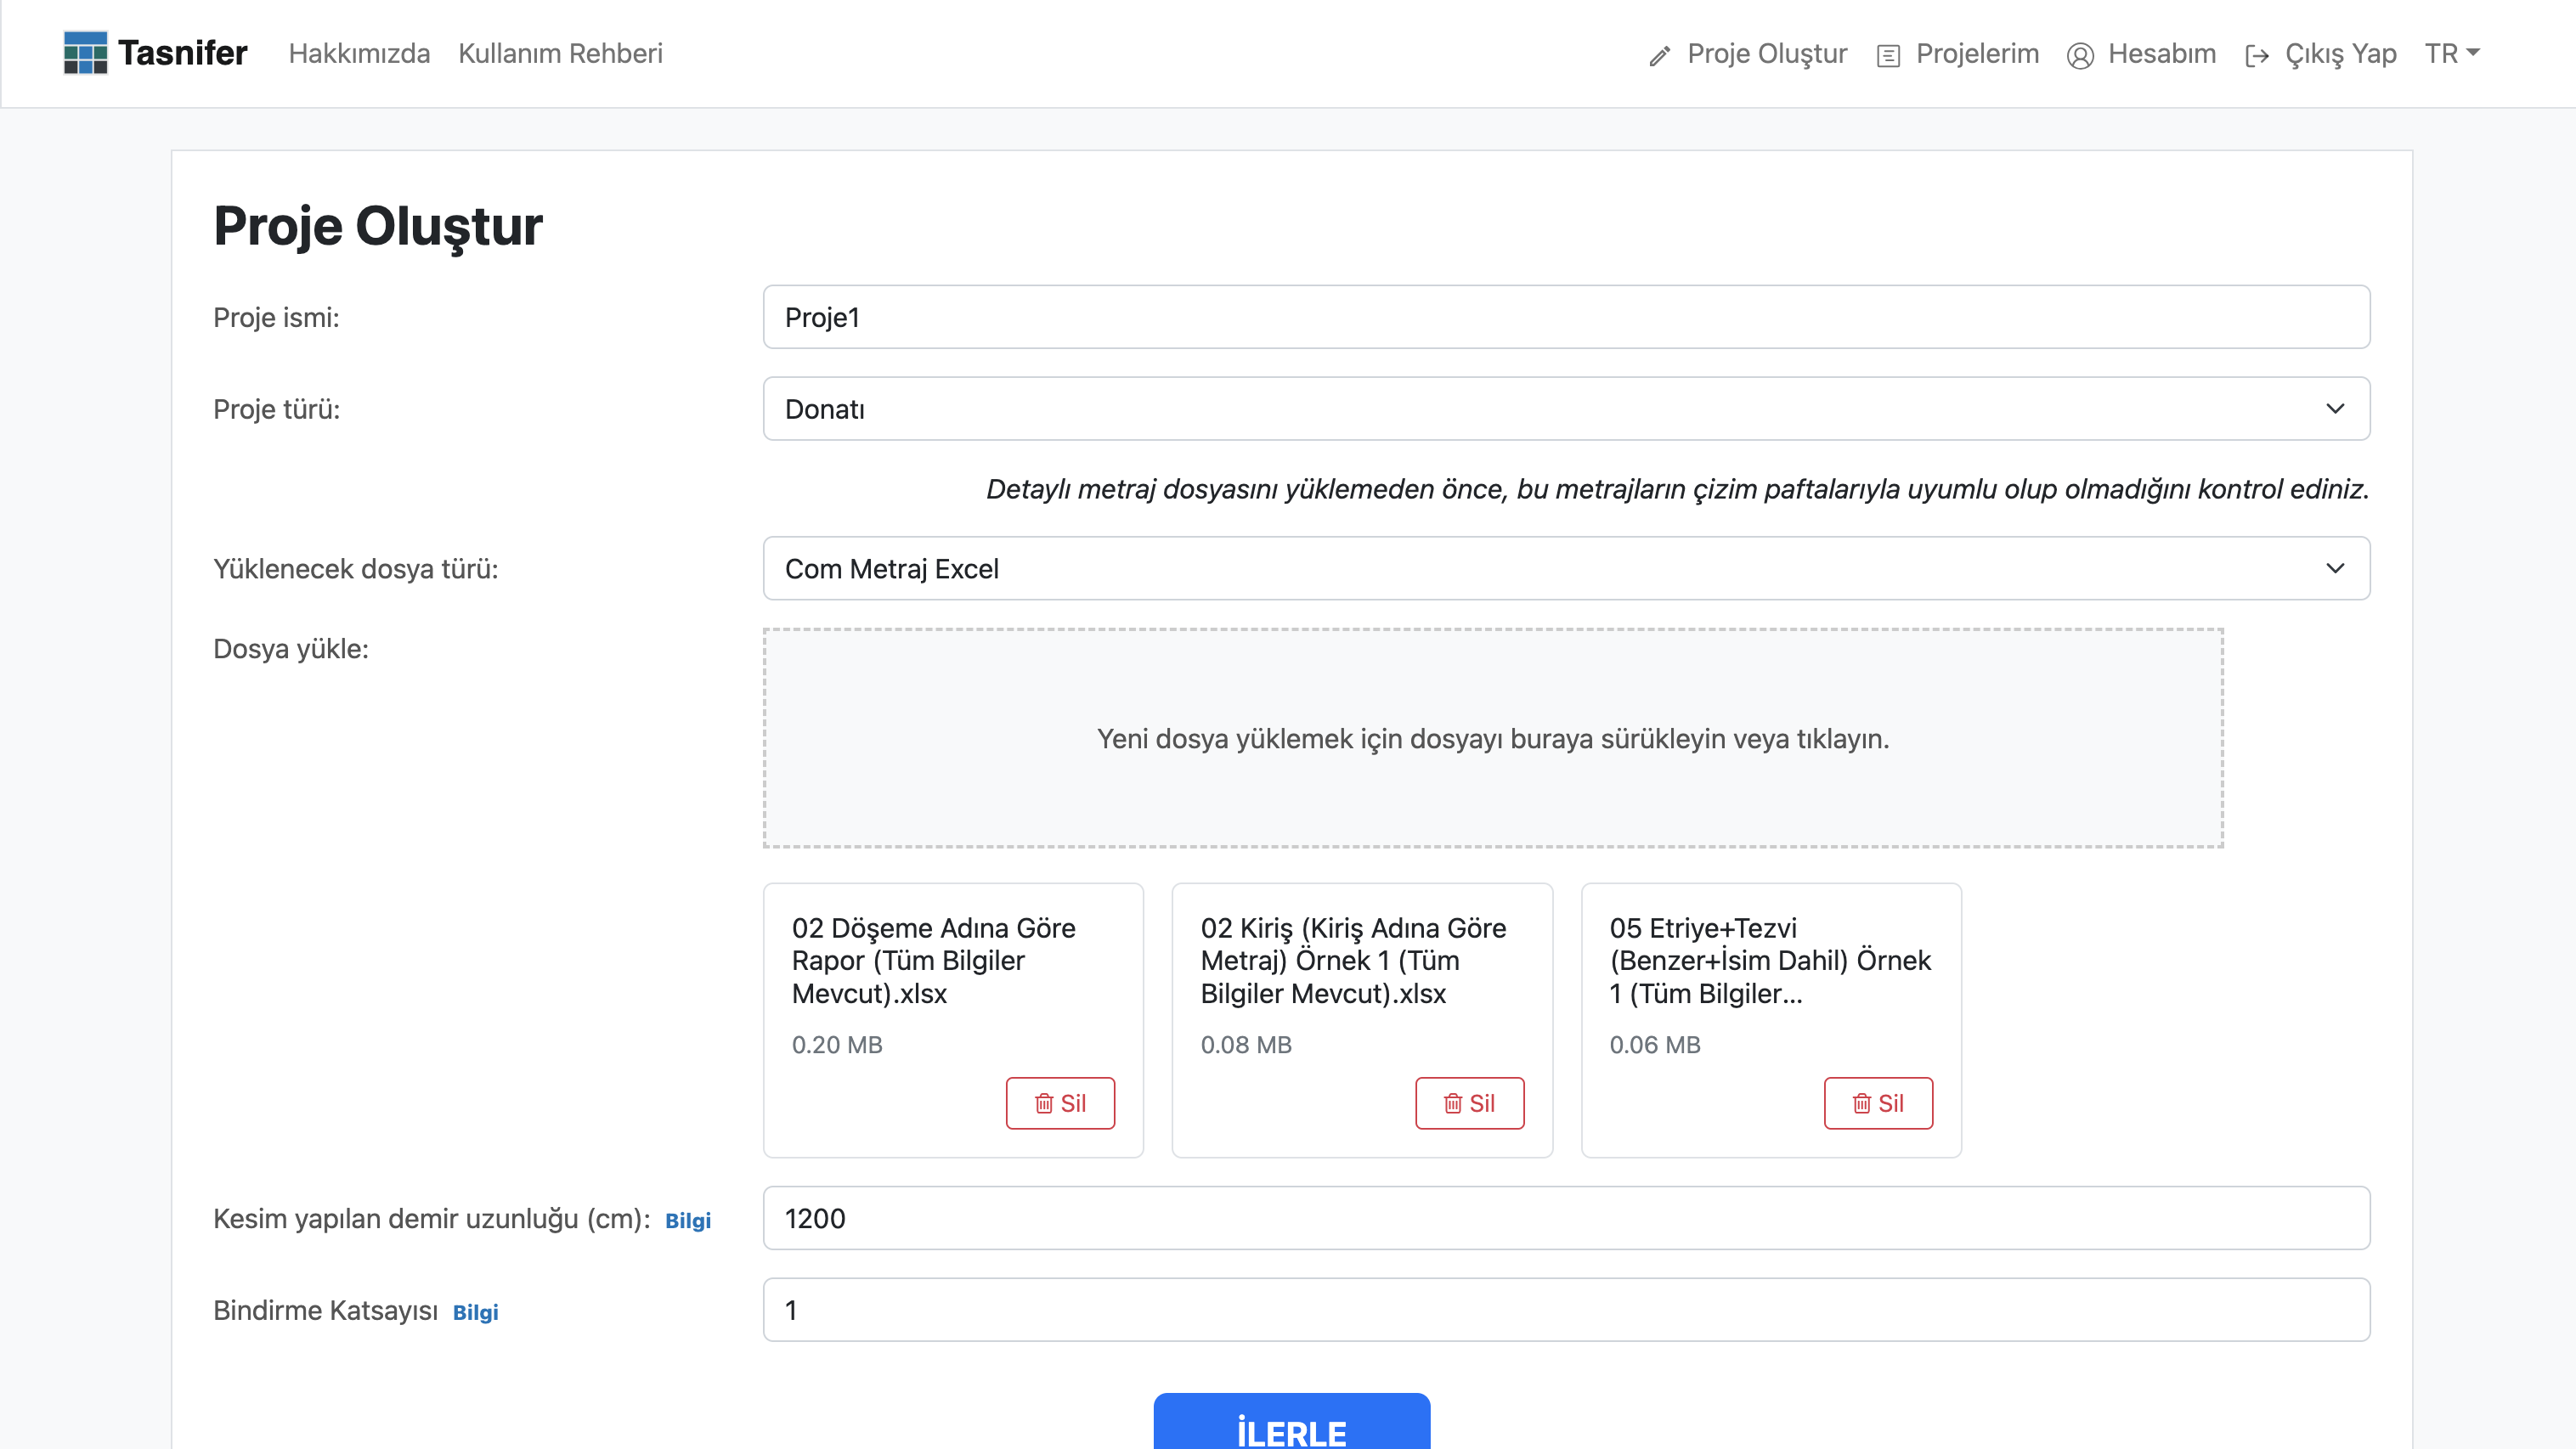Screen dimensions: 2576x1449
Task: Click the Tasnifer logo icon
Action: pyautogui.click(x=85, y=53)
